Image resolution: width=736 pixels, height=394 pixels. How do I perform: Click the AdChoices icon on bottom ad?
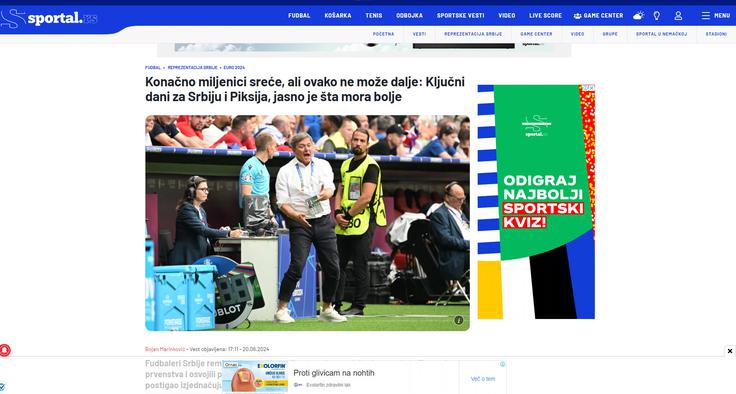pyautogui.click(x=502, y=364)
